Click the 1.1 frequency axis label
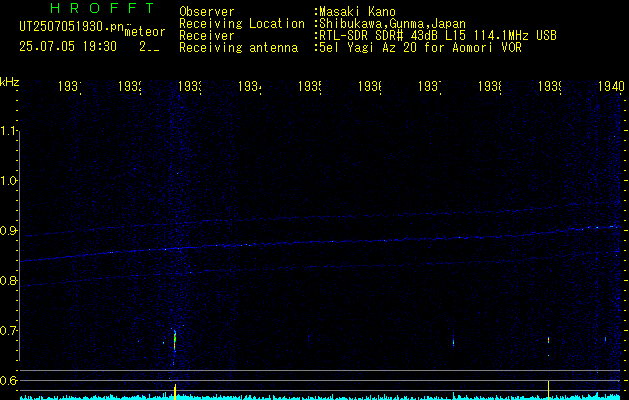The image size is (629, 400). pyautogui.click(x=9, y=131)
